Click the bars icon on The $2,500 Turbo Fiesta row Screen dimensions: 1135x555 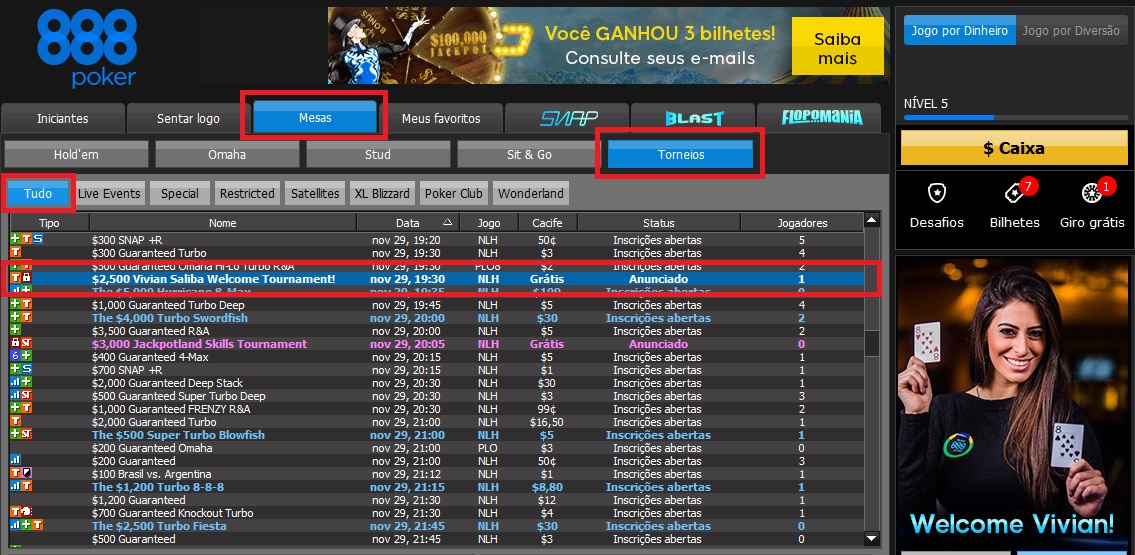click(x=15, y=526)
